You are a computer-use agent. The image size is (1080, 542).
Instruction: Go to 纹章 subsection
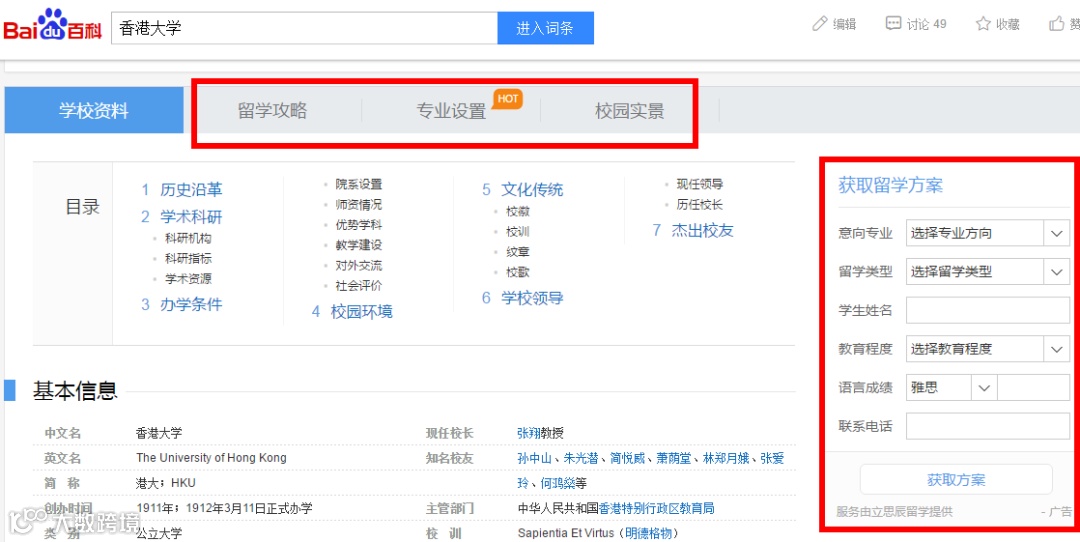tap(518, 252)
